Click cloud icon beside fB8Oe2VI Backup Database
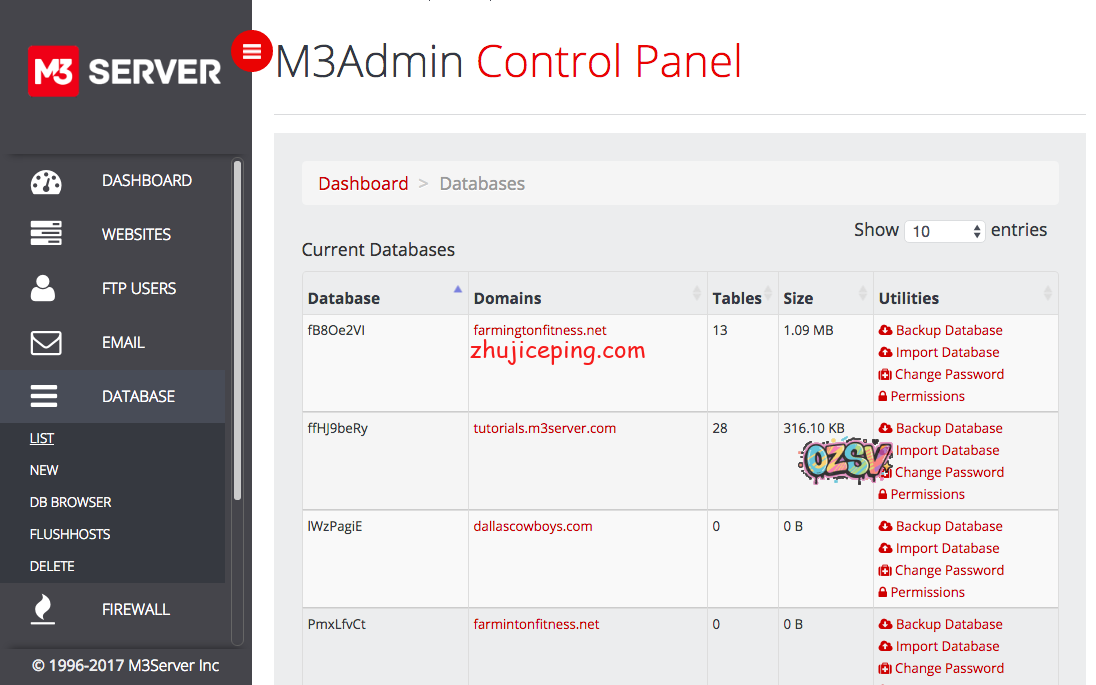 click(885, 331)
